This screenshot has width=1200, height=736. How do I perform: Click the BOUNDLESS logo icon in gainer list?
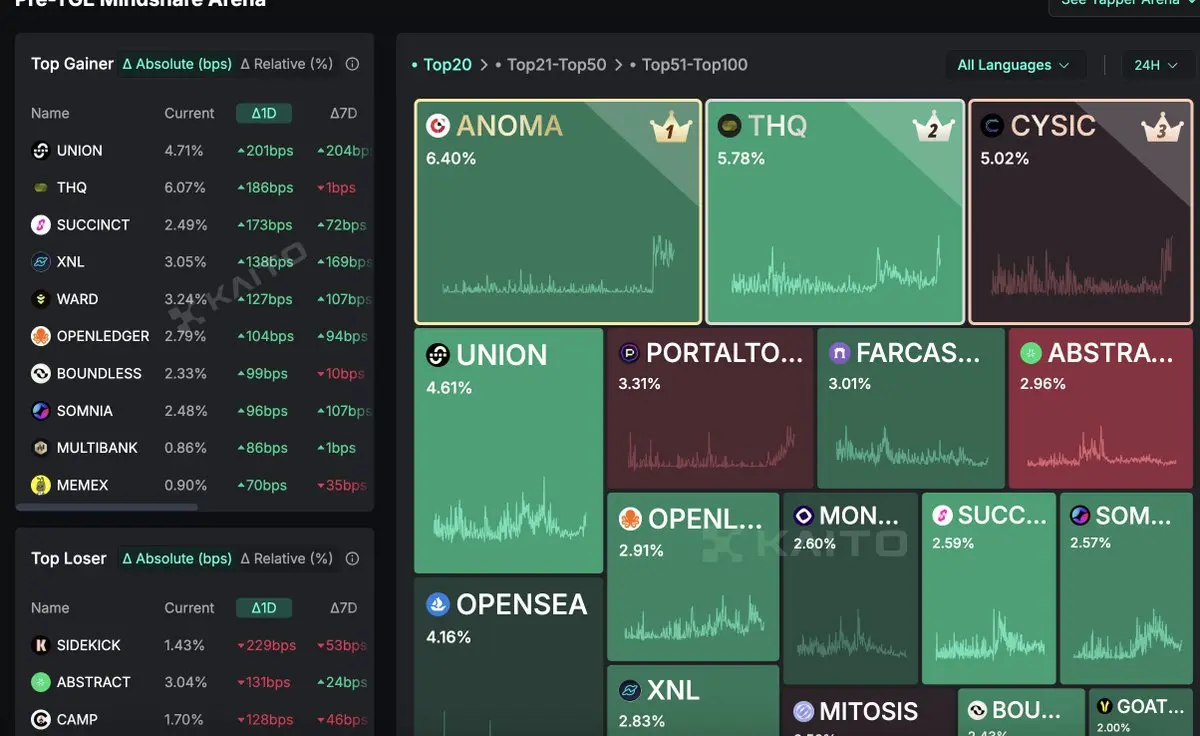click(x=41, y=373)
